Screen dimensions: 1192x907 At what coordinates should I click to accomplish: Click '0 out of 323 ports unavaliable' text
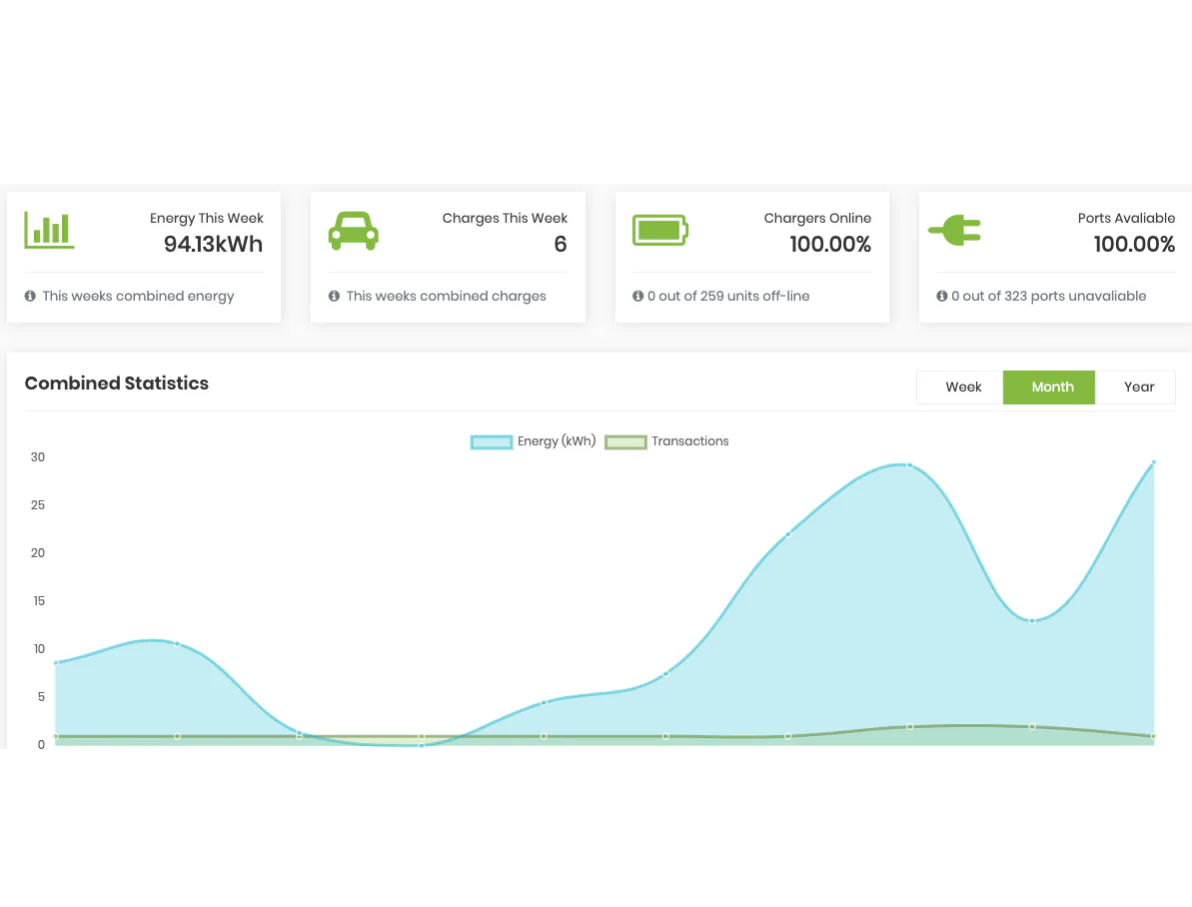coord(1048,296)
